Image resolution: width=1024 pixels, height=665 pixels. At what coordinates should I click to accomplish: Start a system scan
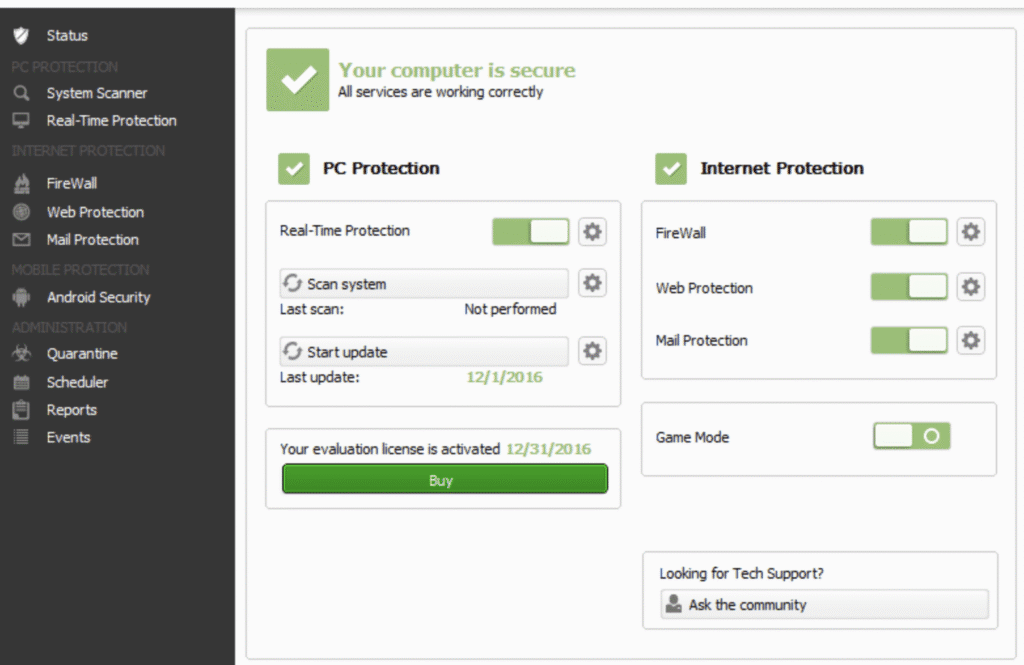422,283
